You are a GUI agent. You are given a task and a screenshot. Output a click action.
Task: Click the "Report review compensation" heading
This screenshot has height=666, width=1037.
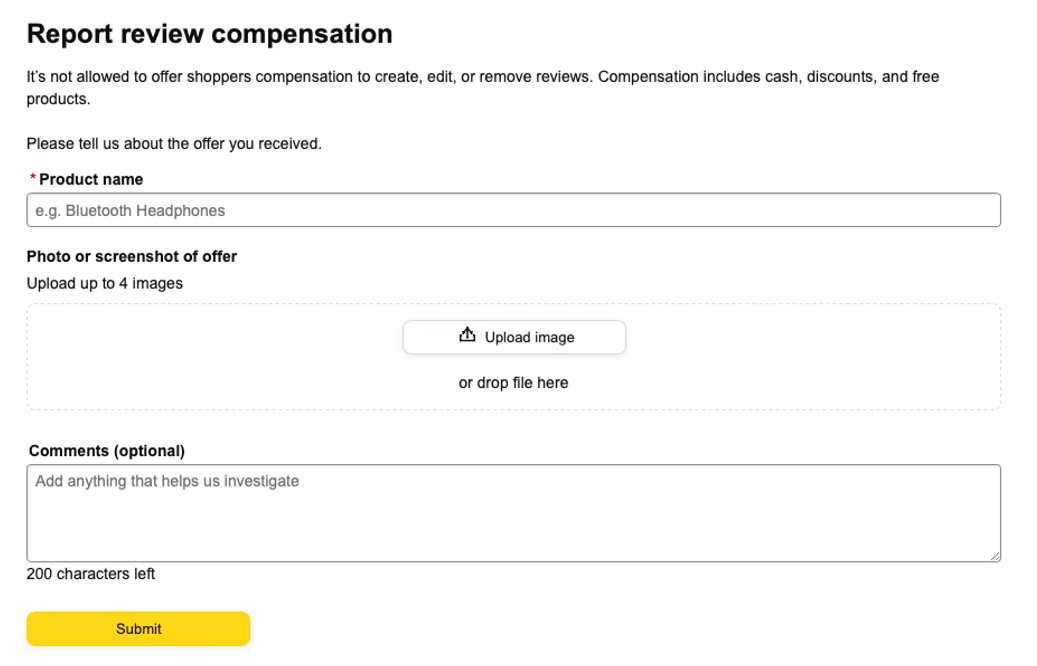pos(209,34)
